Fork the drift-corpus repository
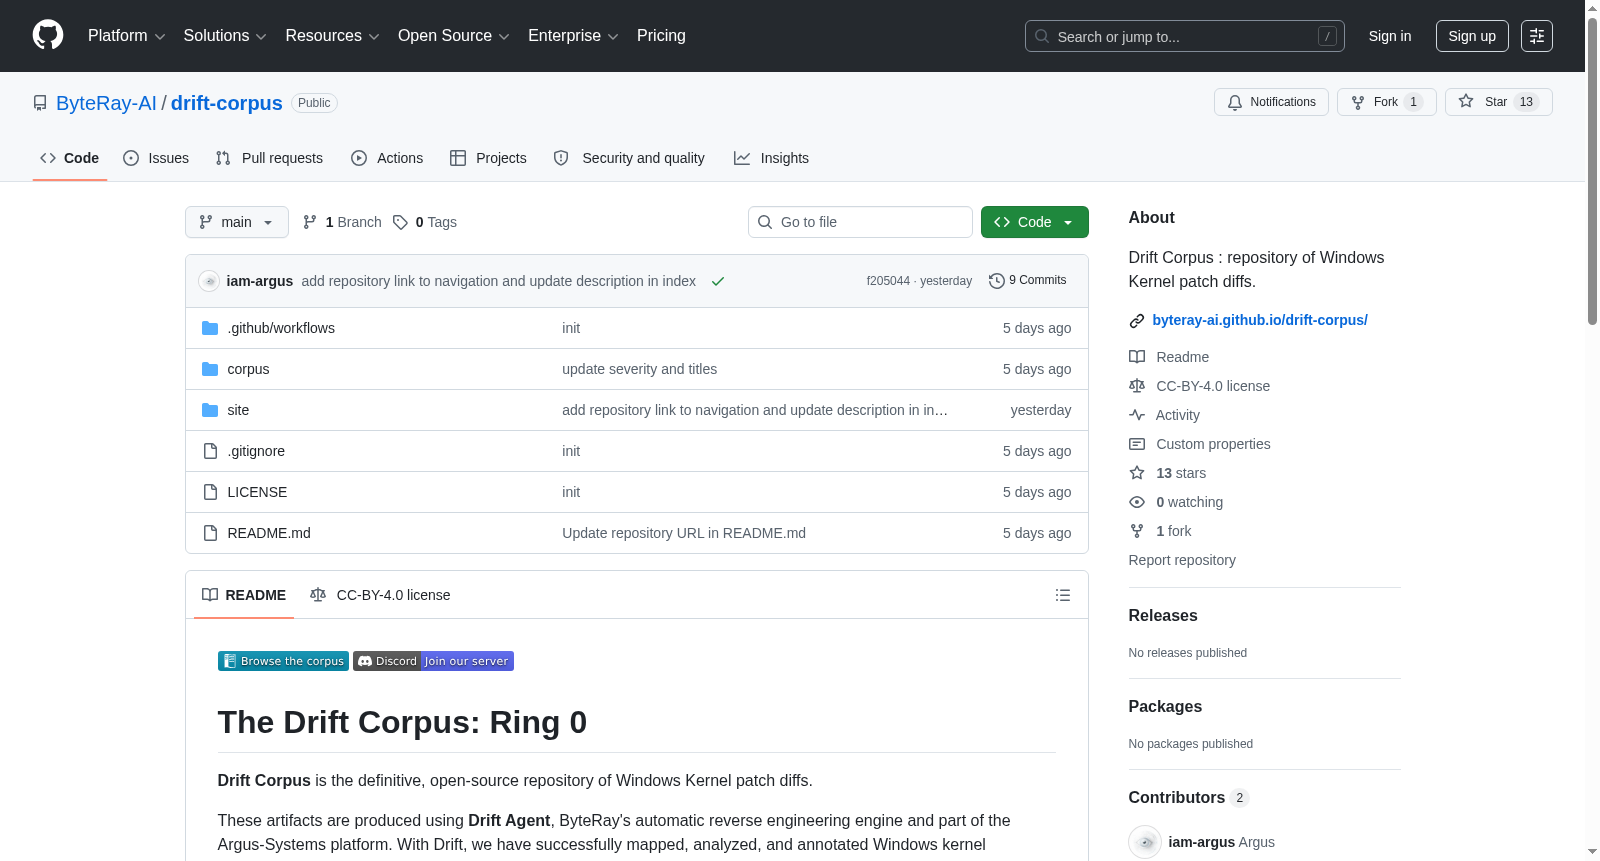 tap(1386, 102)
